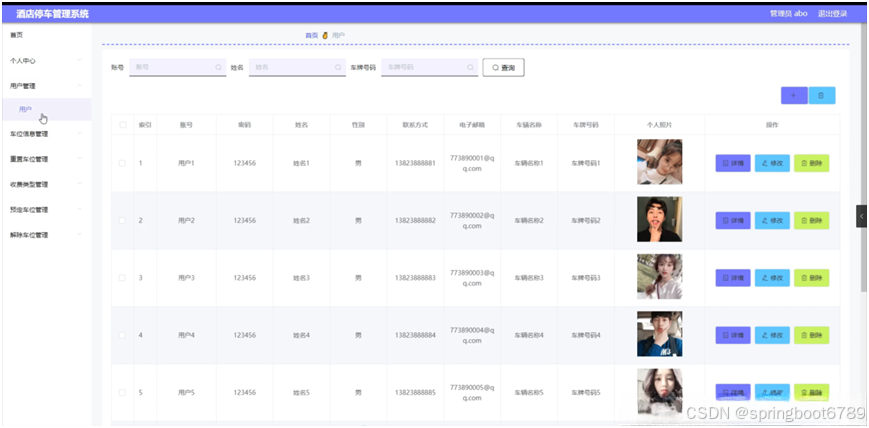
Task: Click 用户4's personal photo thumbnail
Action: [x=660, y=334]
